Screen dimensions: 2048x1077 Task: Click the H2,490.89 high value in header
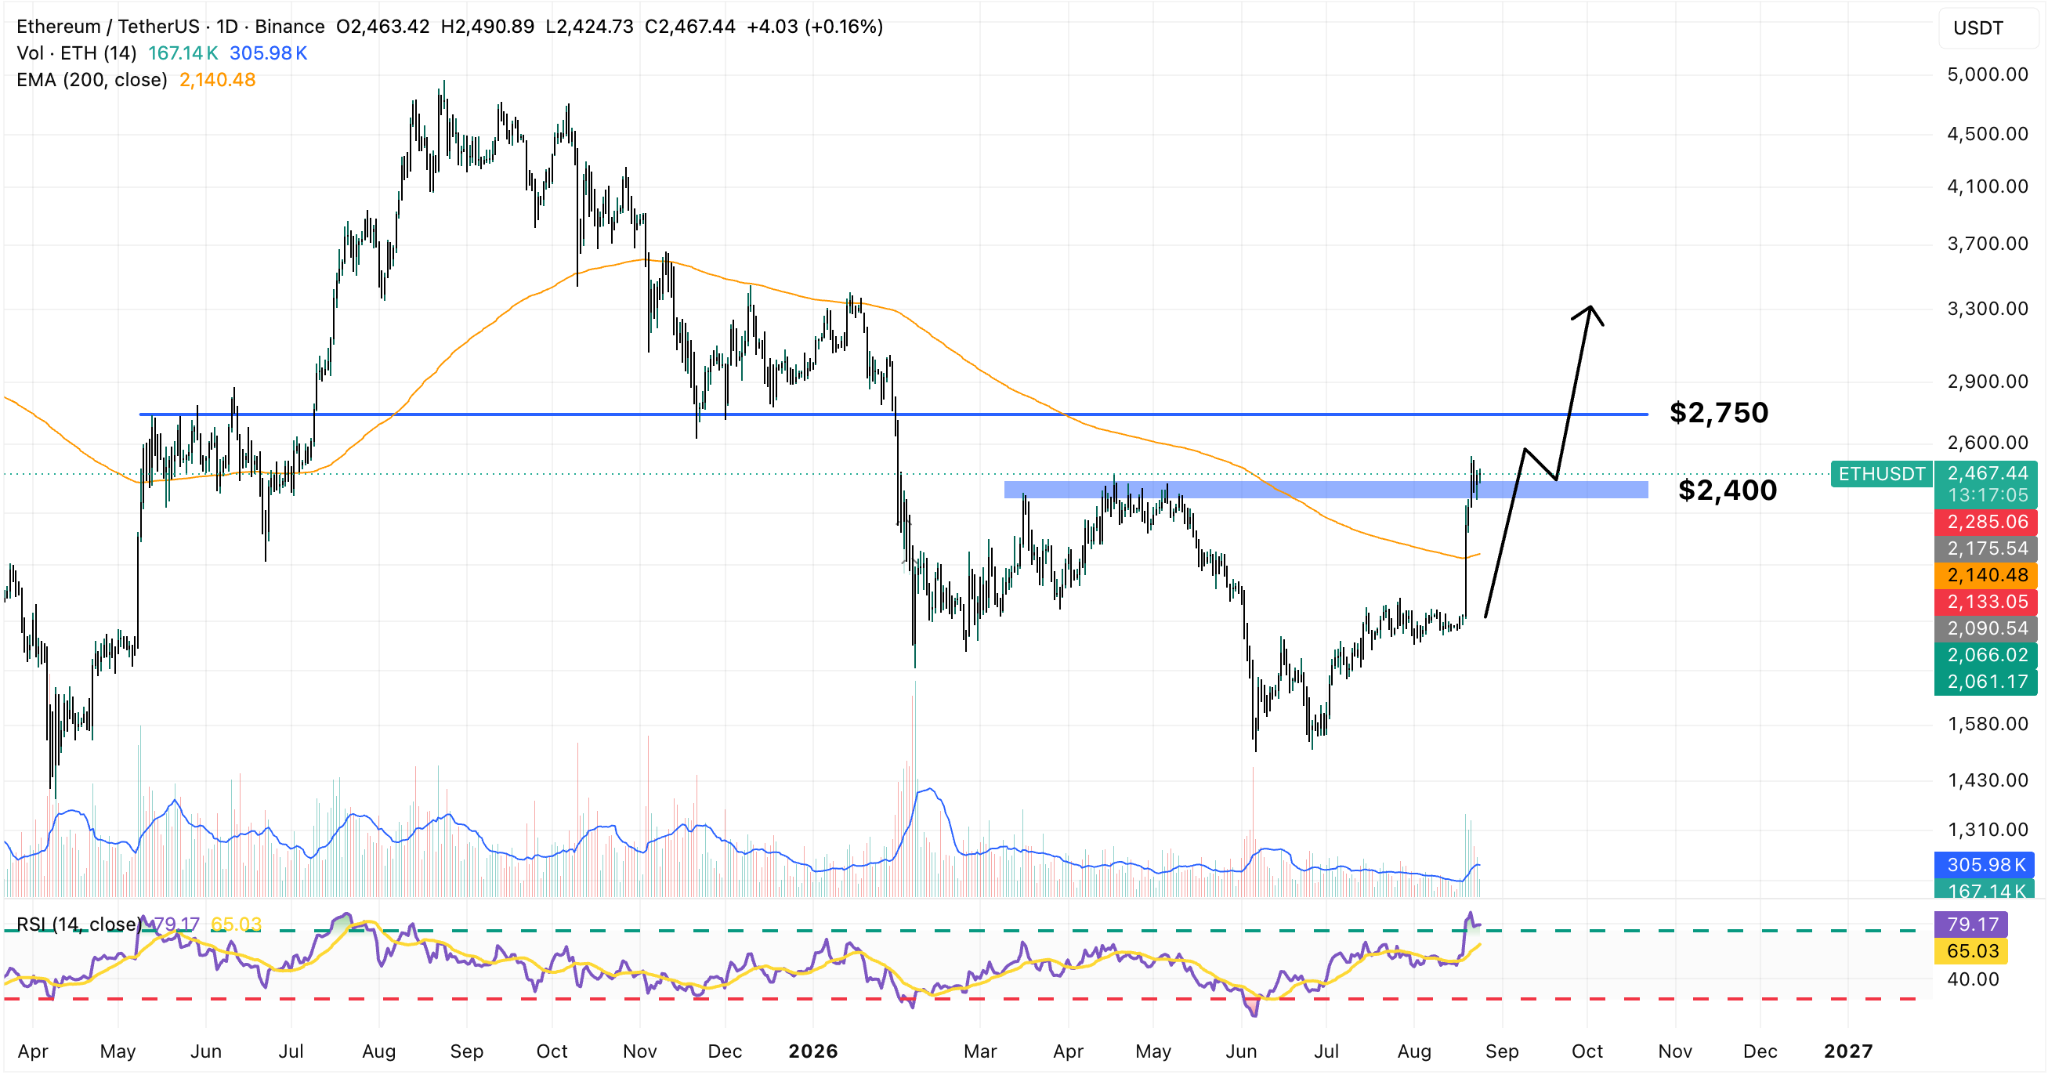point(488,27)
